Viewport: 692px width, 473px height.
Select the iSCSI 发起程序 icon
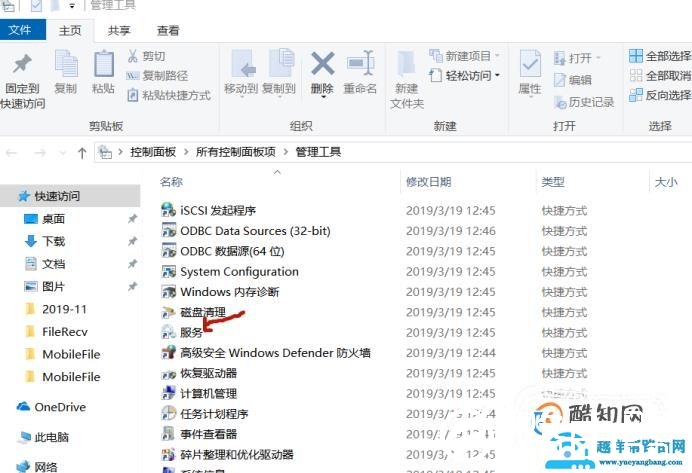[x=169, y=210]
